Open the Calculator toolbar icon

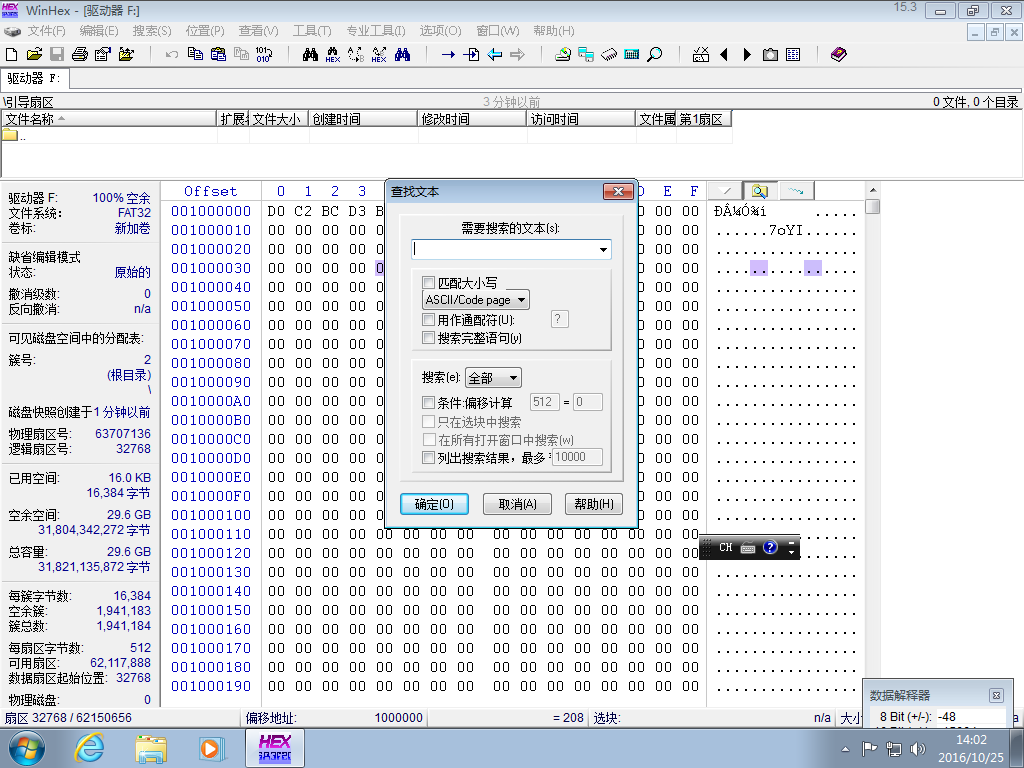pos(632,54)
